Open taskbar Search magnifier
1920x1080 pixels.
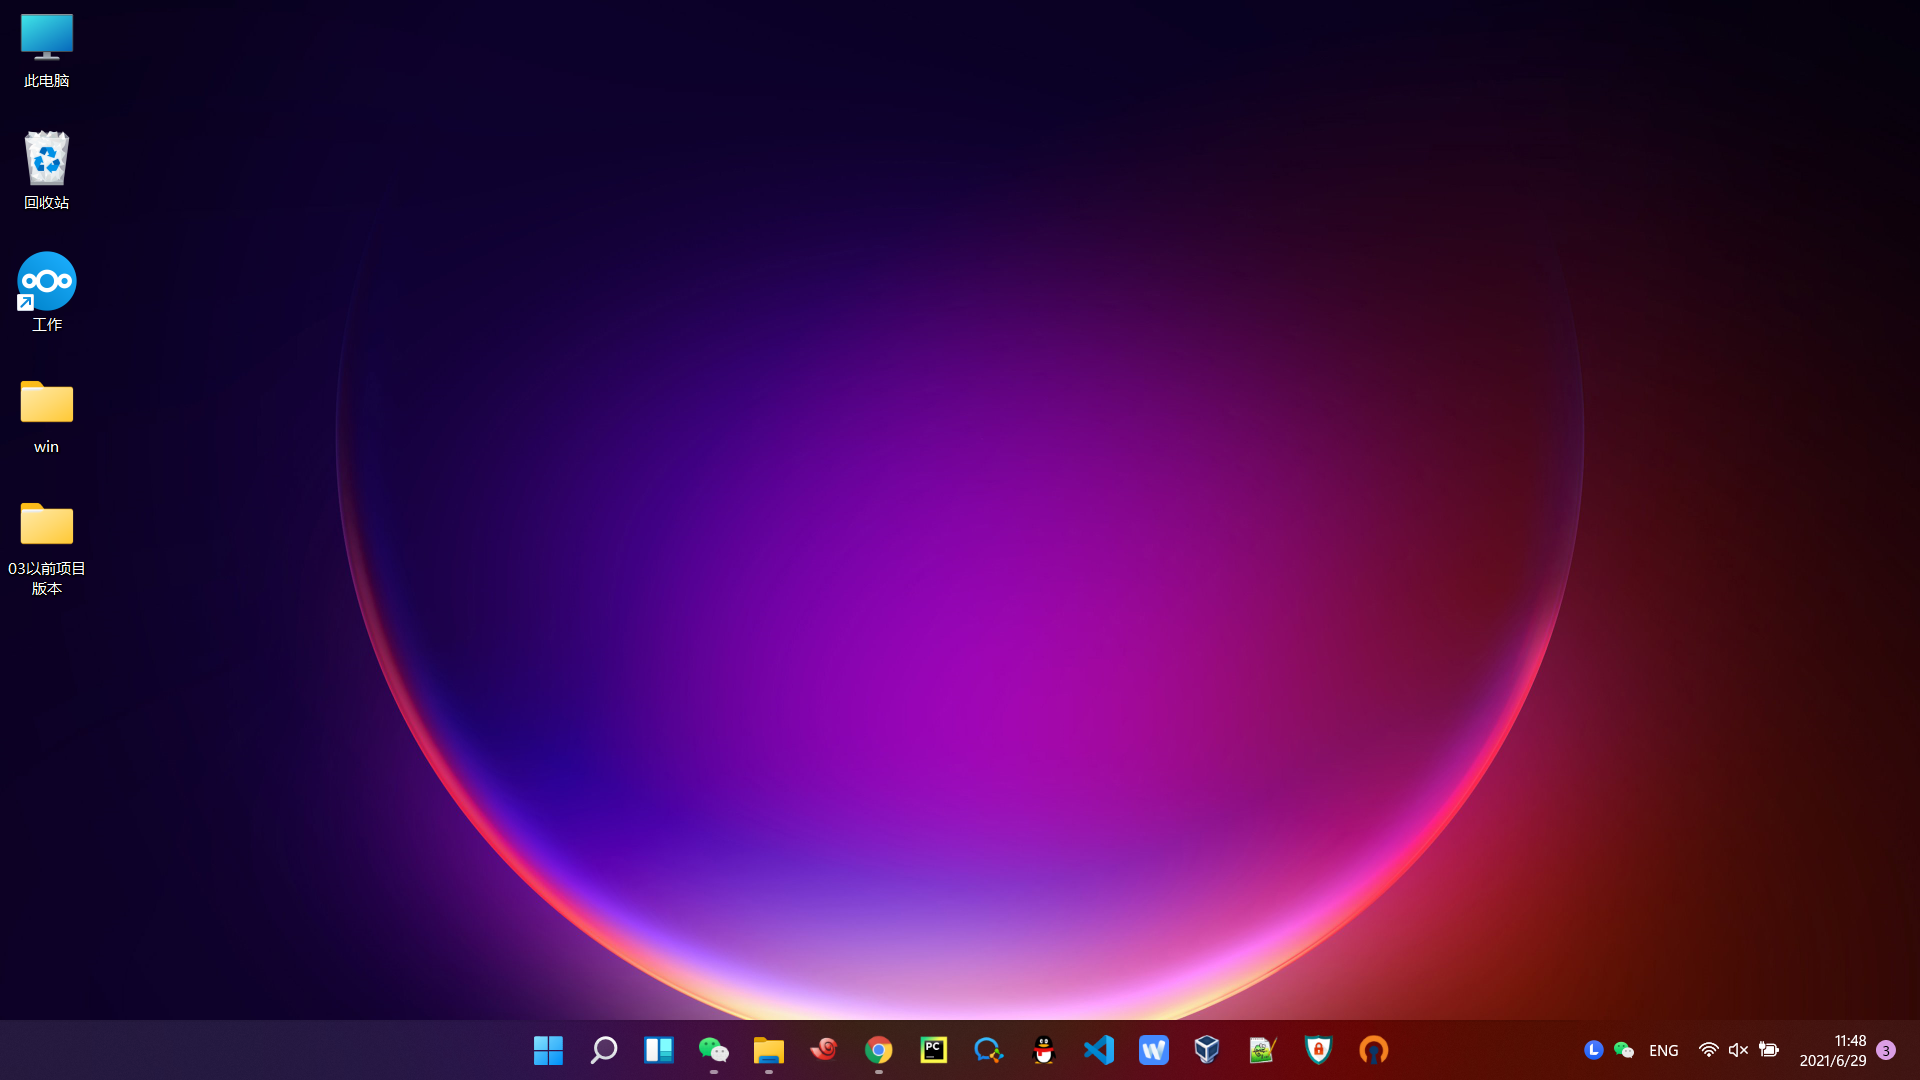click(603, 1050)
